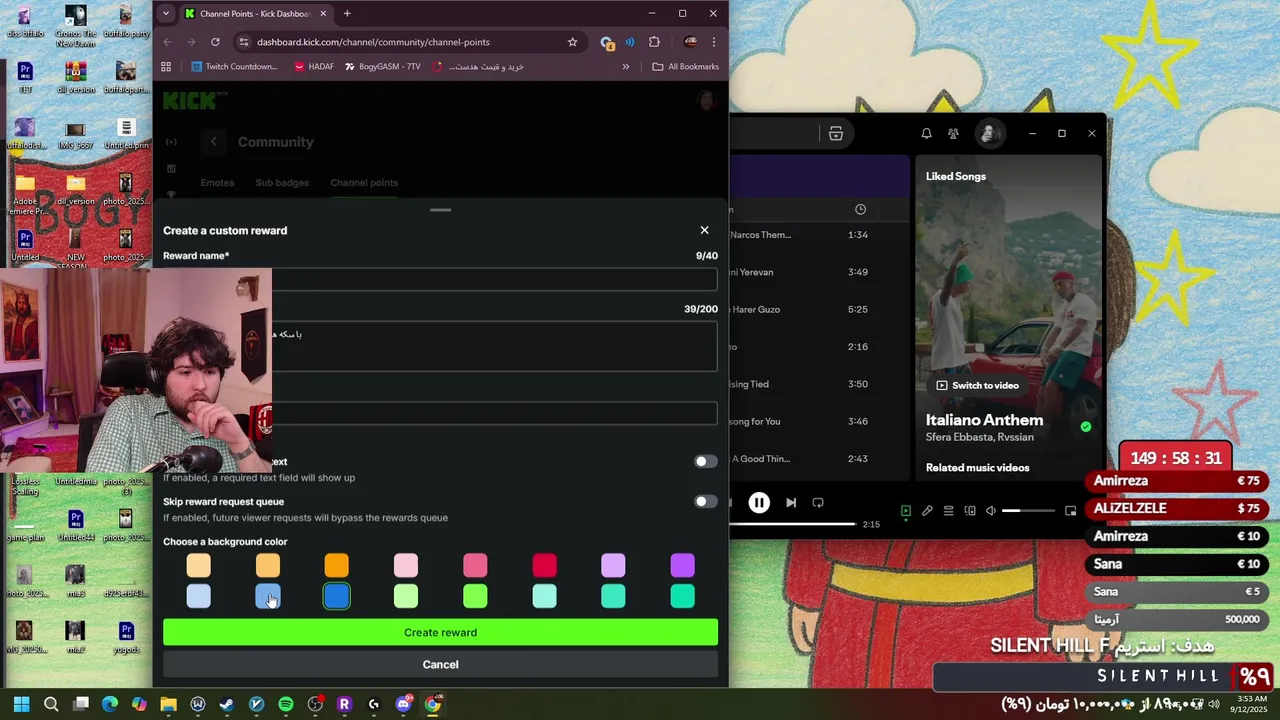This screenshot has width=1280, height=720.
Task: Click the Create reward button
Action: point(440,632)
